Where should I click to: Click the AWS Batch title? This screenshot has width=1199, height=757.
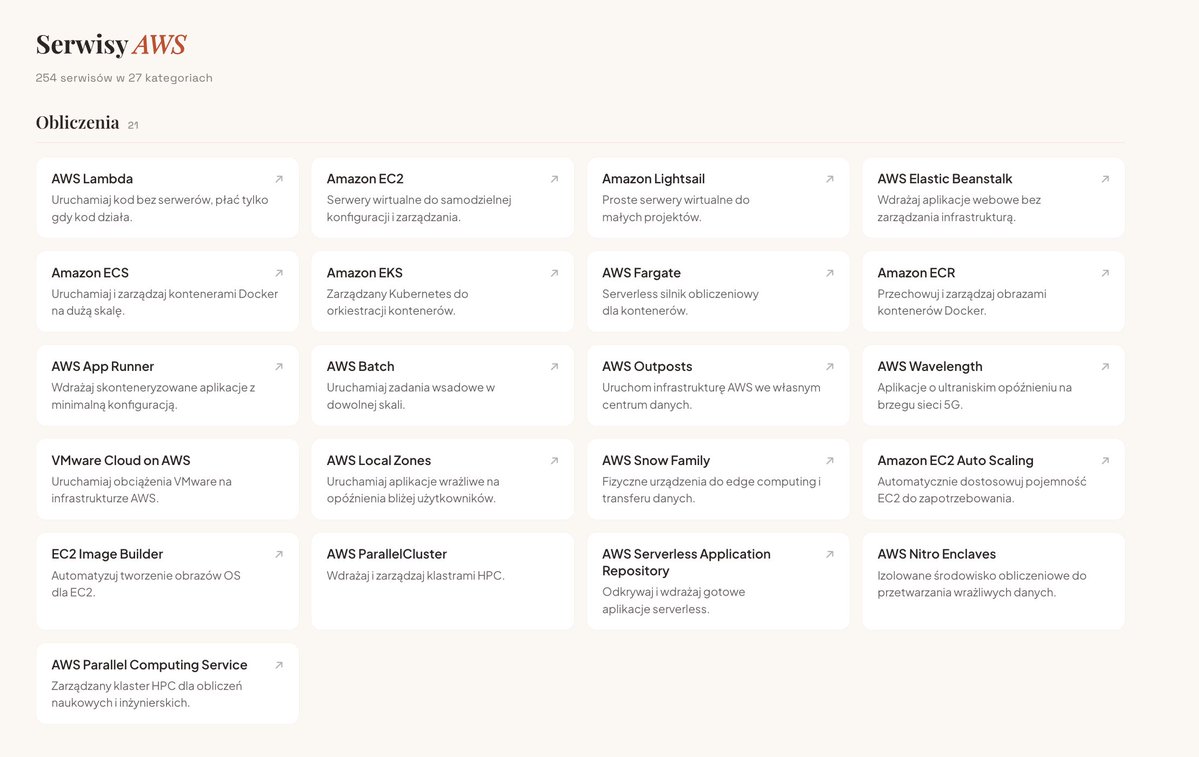[360, 367]
